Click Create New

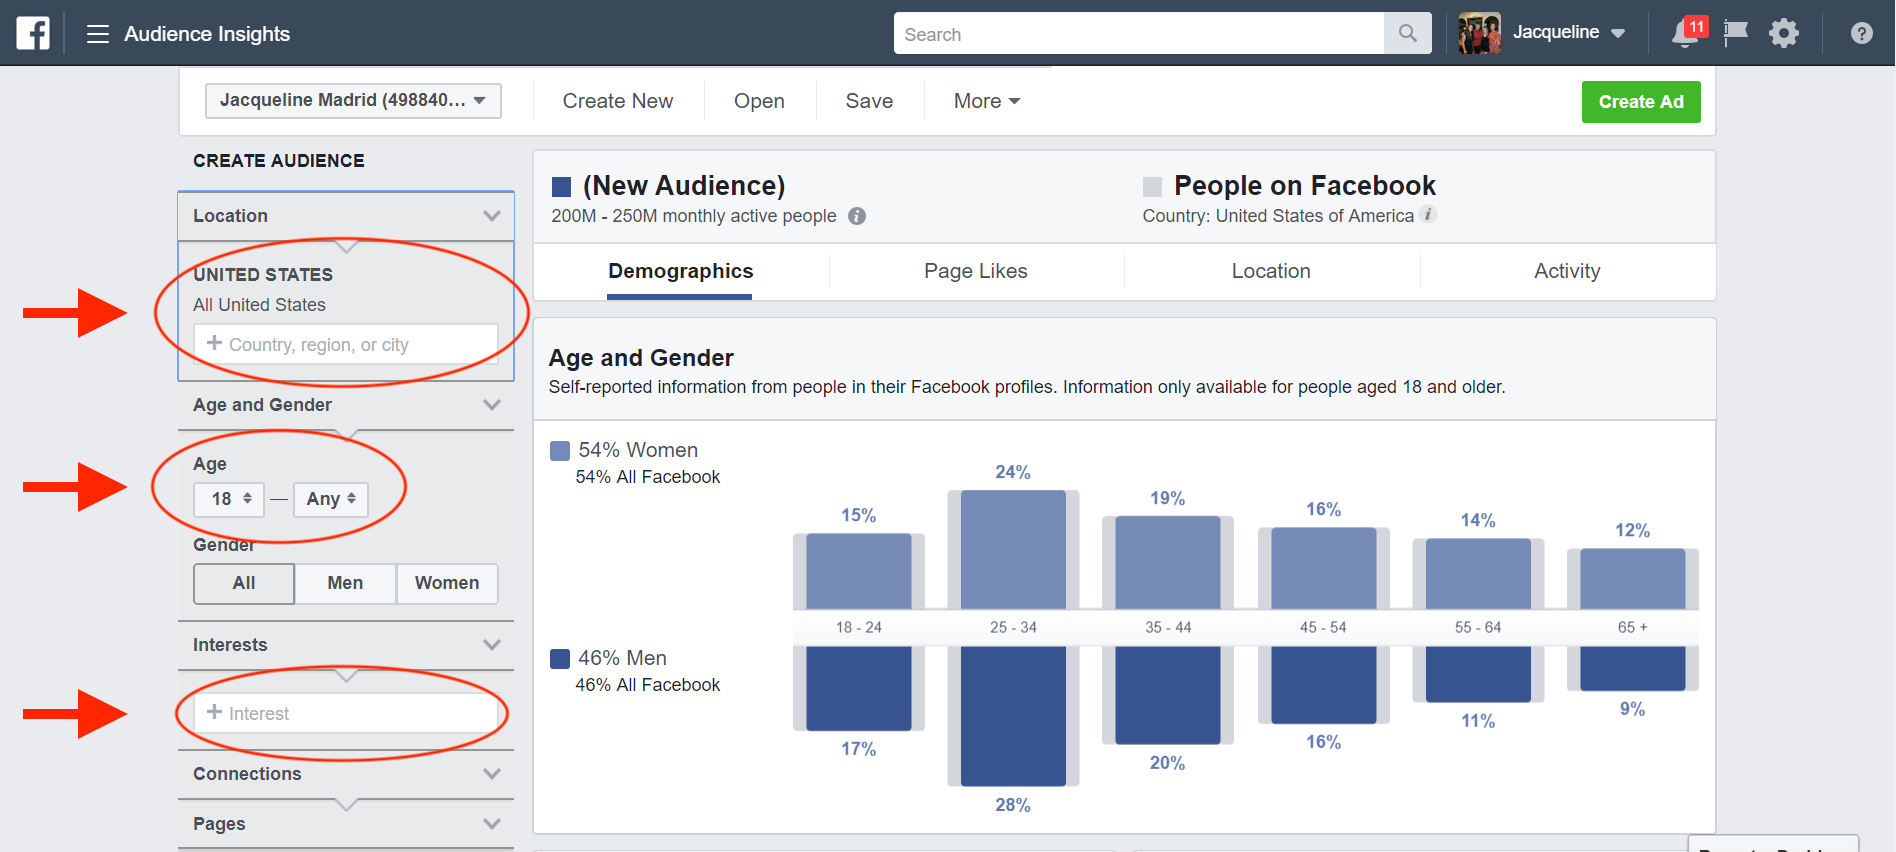tap(618, 101)
